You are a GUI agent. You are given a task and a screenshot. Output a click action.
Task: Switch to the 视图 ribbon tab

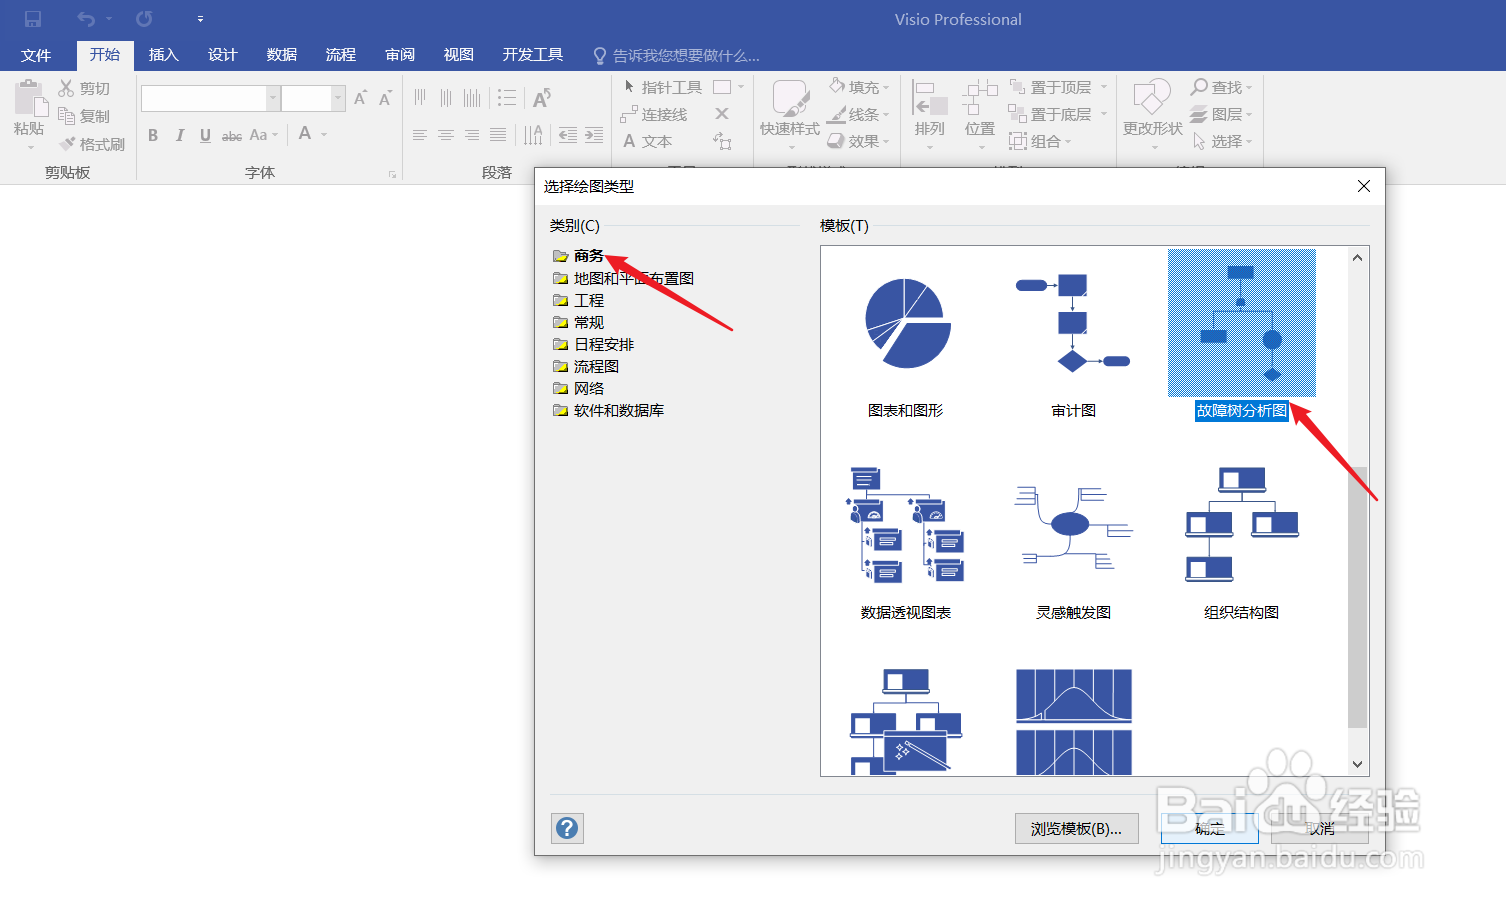[x=458, y=55]
